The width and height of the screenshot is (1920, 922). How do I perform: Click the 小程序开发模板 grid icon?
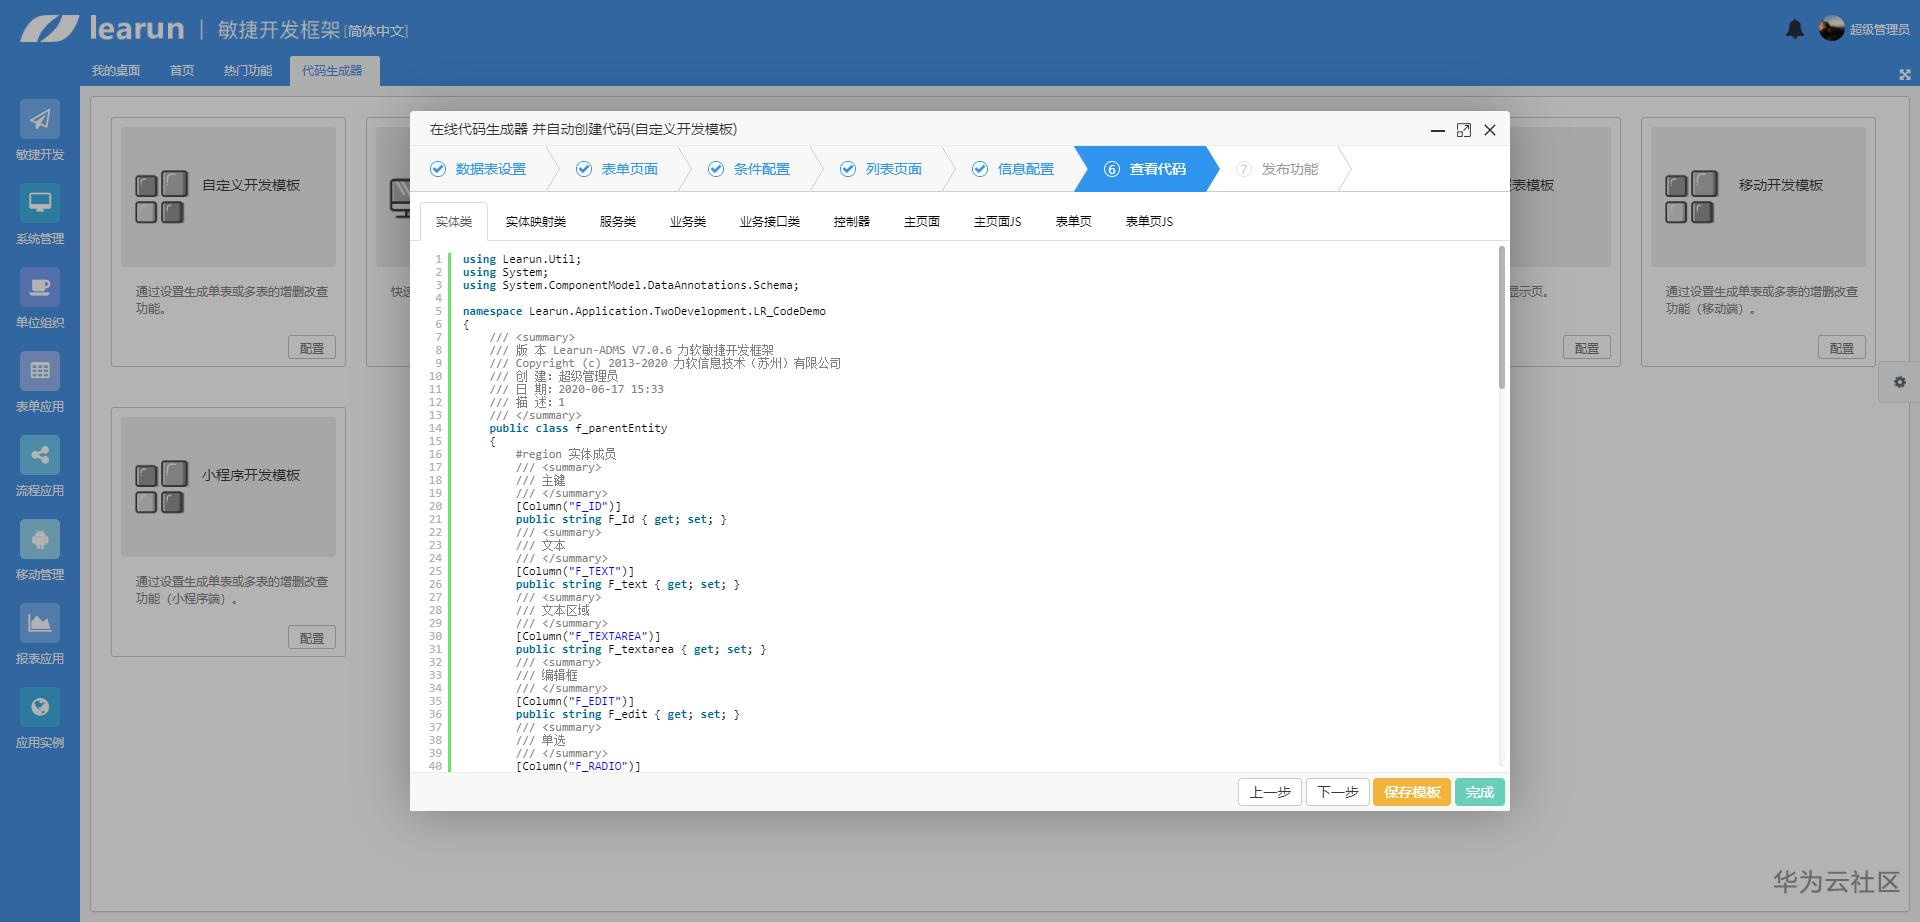pyautogui.click(x=161, y=487)
